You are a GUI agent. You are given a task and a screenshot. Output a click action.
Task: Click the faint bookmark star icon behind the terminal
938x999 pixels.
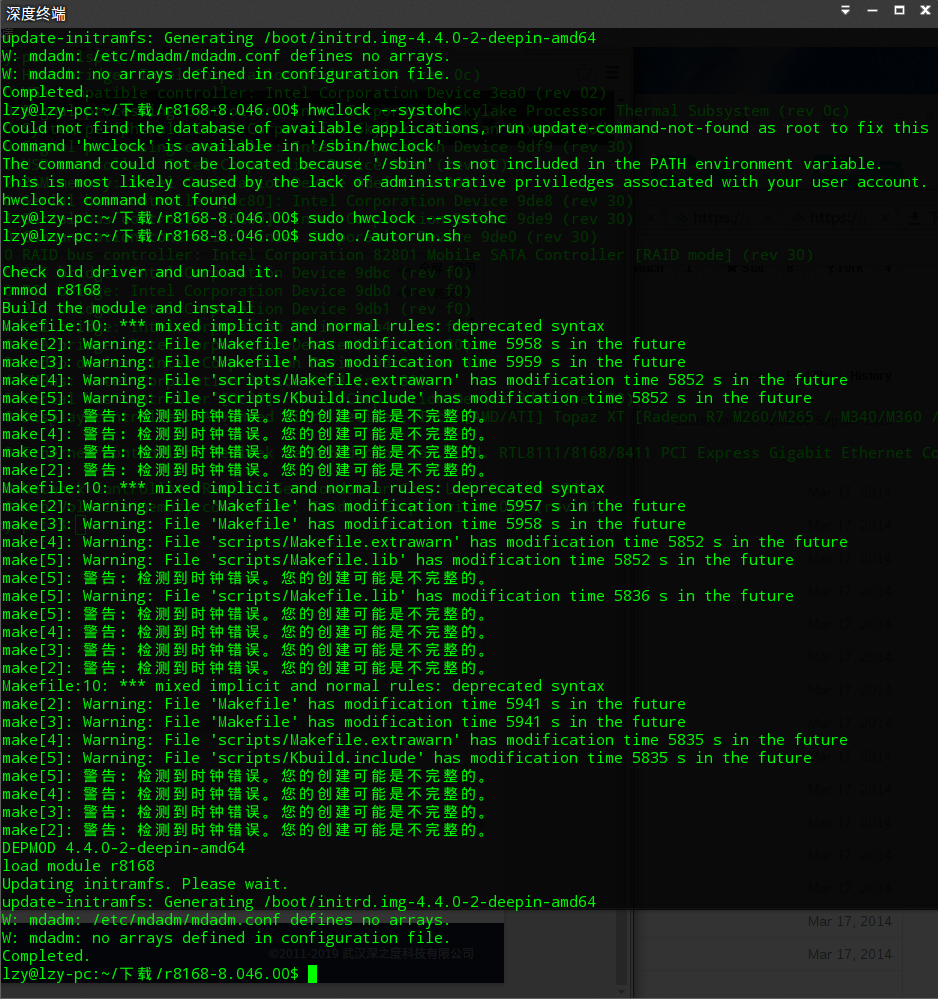click(582, 73)
